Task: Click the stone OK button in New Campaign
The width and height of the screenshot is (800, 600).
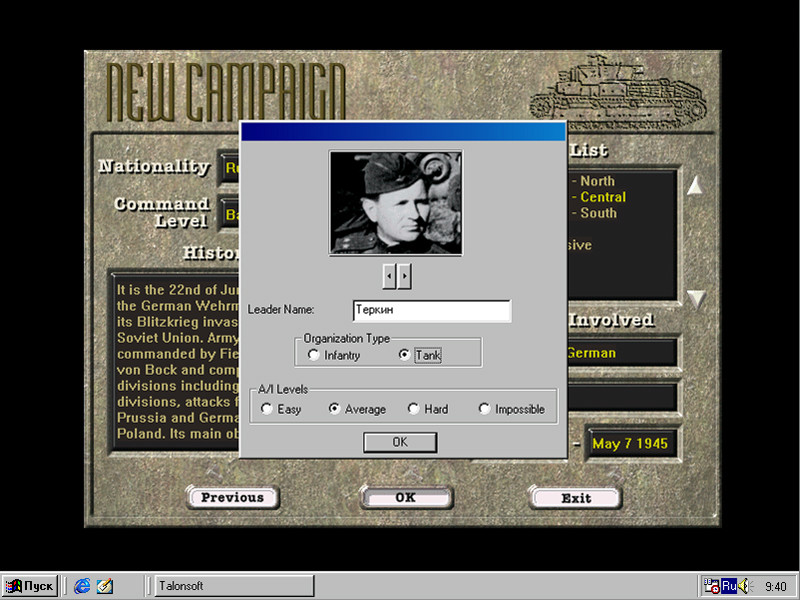Action: pos(406,497)
